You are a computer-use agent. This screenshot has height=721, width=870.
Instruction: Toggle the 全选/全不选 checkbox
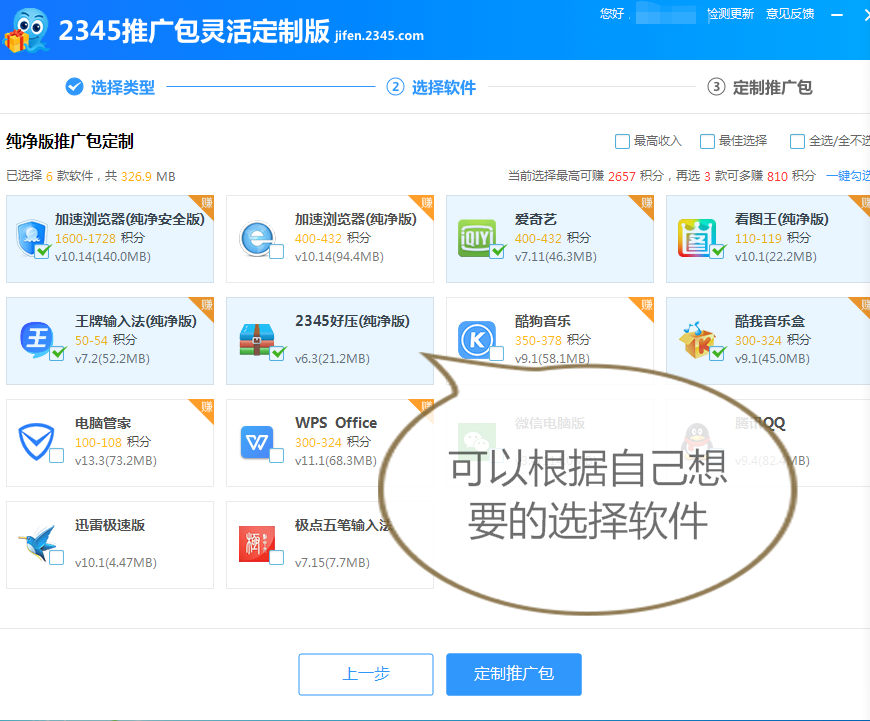[x=797, y=142]
